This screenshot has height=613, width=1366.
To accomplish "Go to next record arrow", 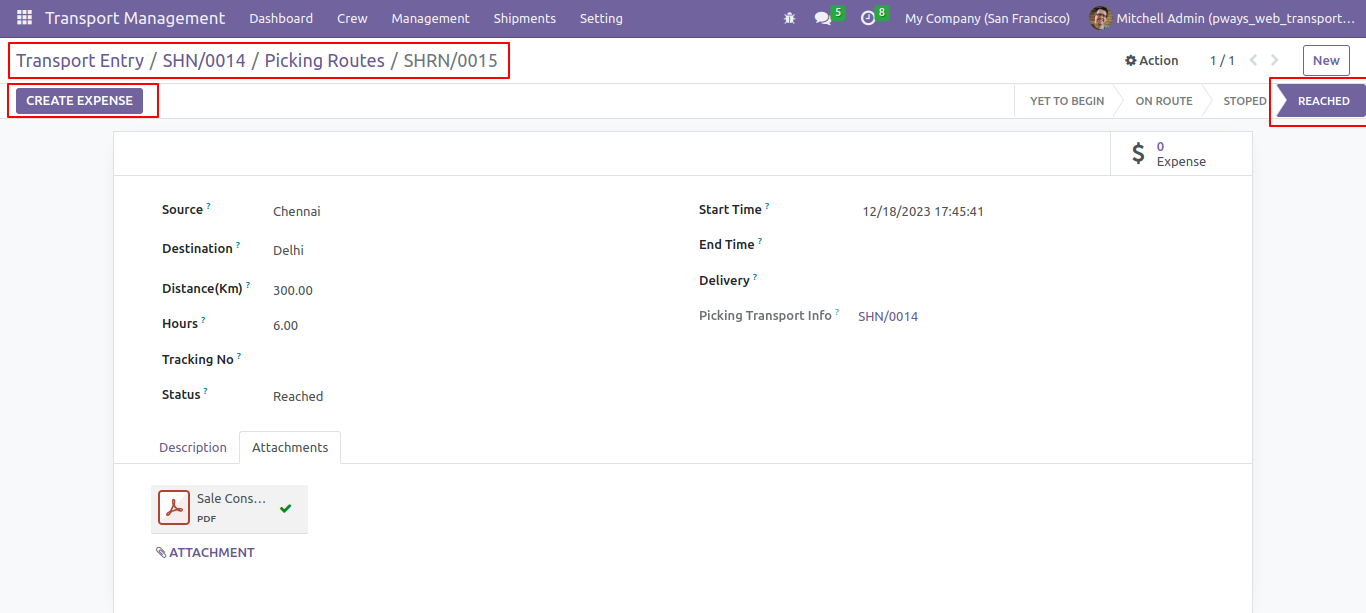I will 1274,60.
